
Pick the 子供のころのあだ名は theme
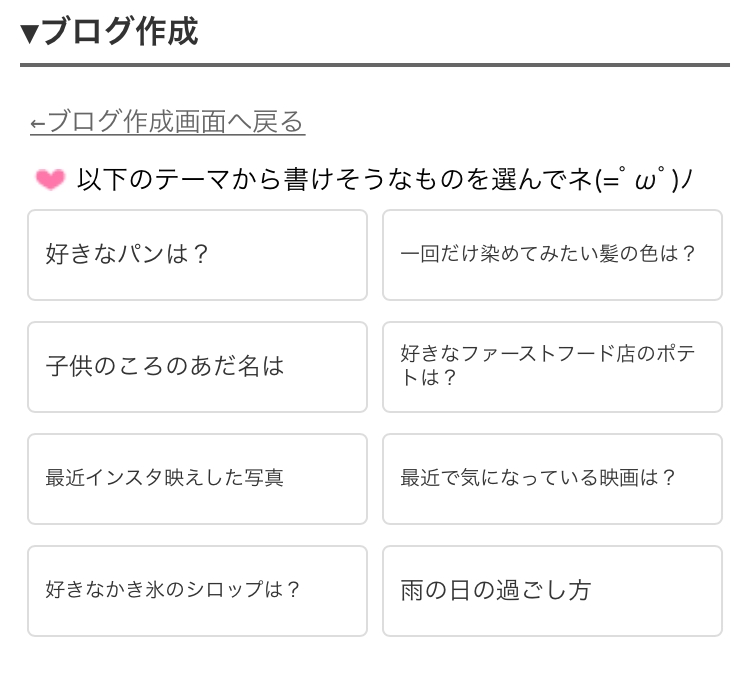coord(198,367)
